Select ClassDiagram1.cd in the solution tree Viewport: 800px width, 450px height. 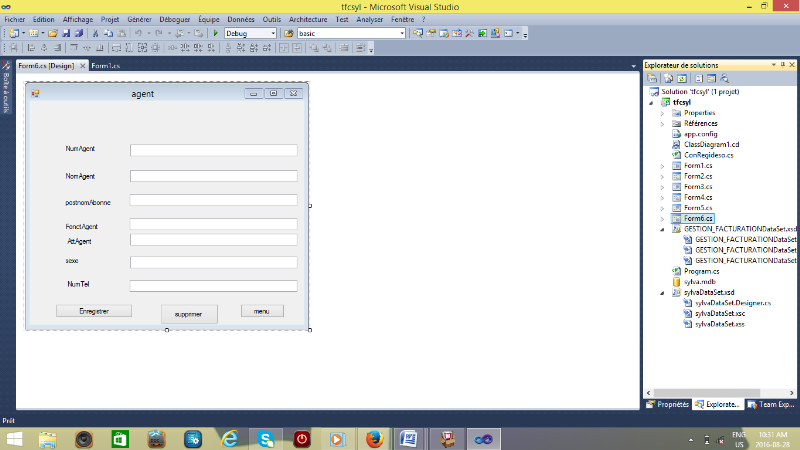pos(711,144)
